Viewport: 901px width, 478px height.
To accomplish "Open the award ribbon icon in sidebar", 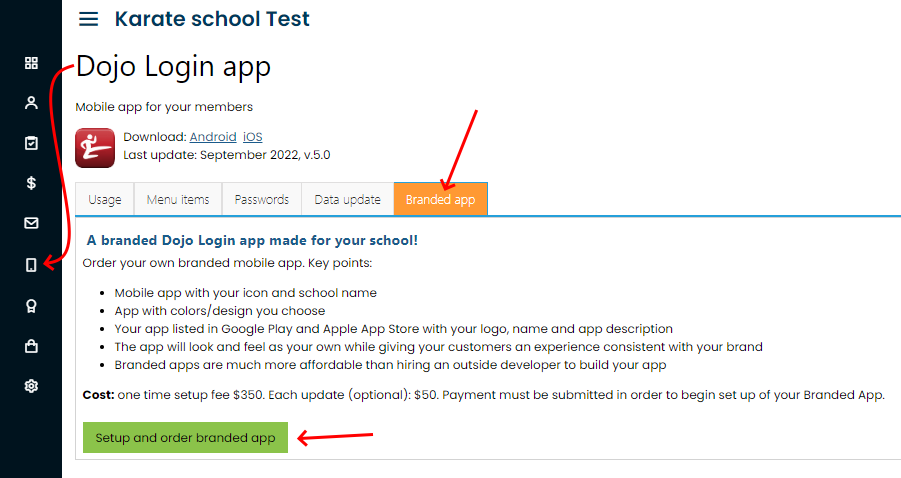I will 32,306.
